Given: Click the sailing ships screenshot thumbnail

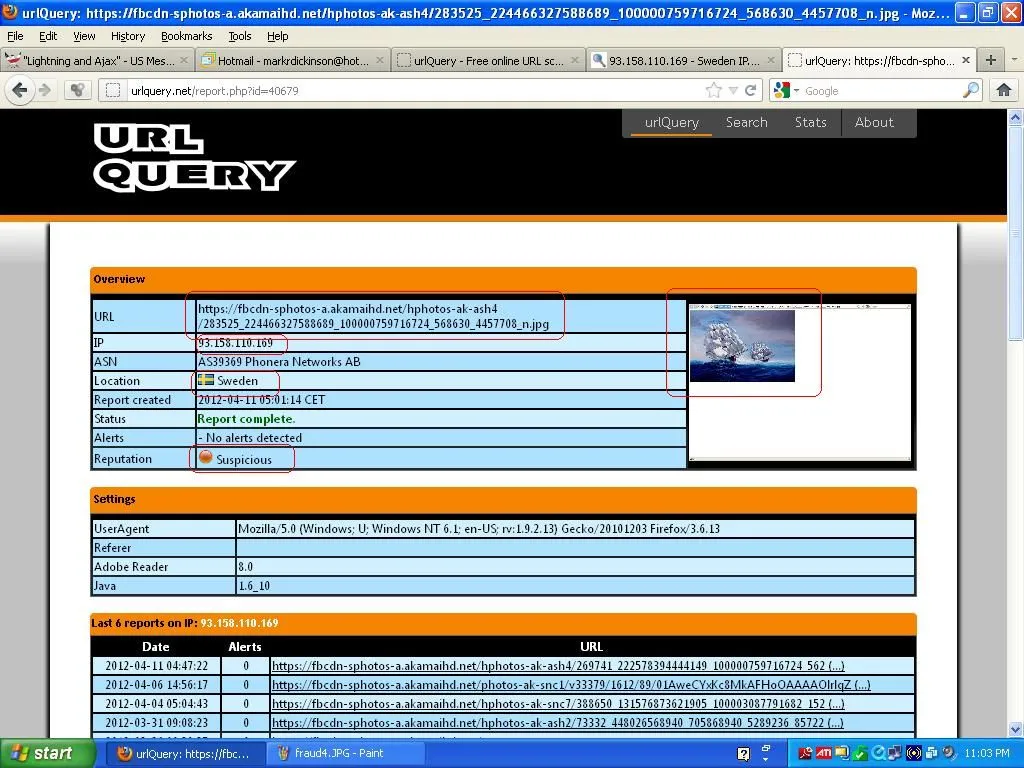Looking at the screenshot, I should coord(742,345).
